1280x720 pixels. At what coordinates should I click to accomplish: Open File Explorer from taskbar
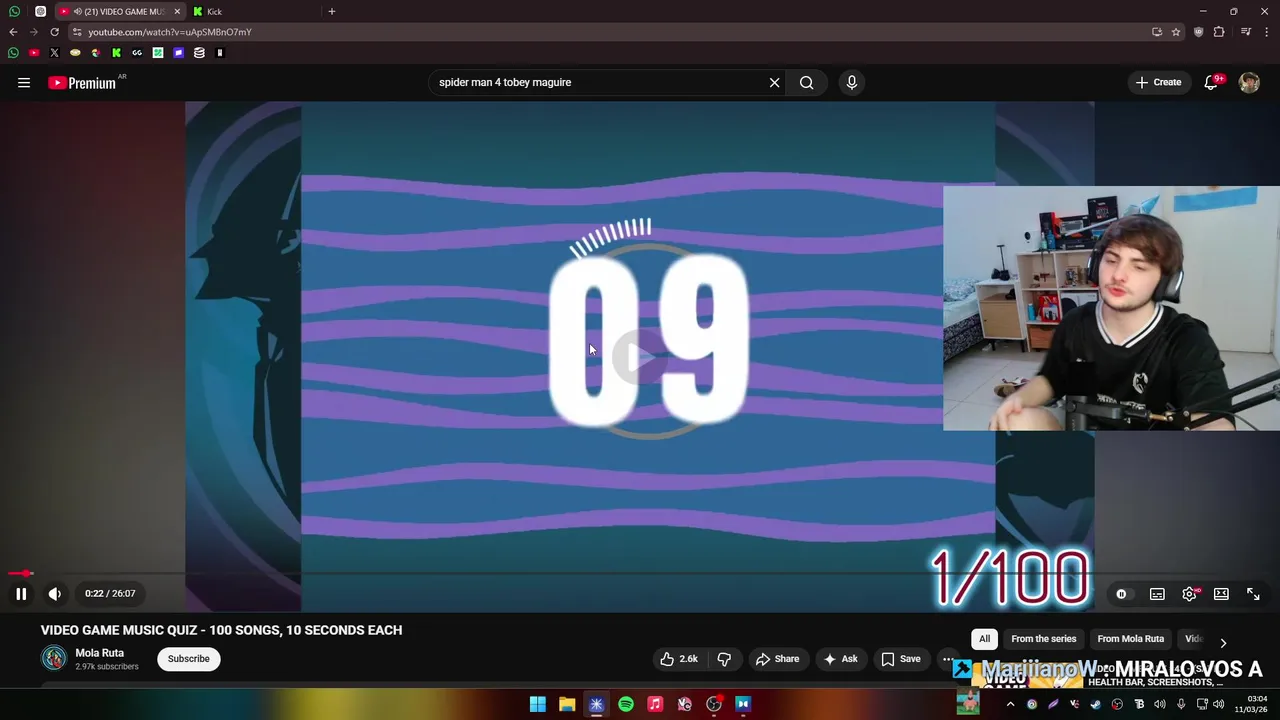(567, 704)
